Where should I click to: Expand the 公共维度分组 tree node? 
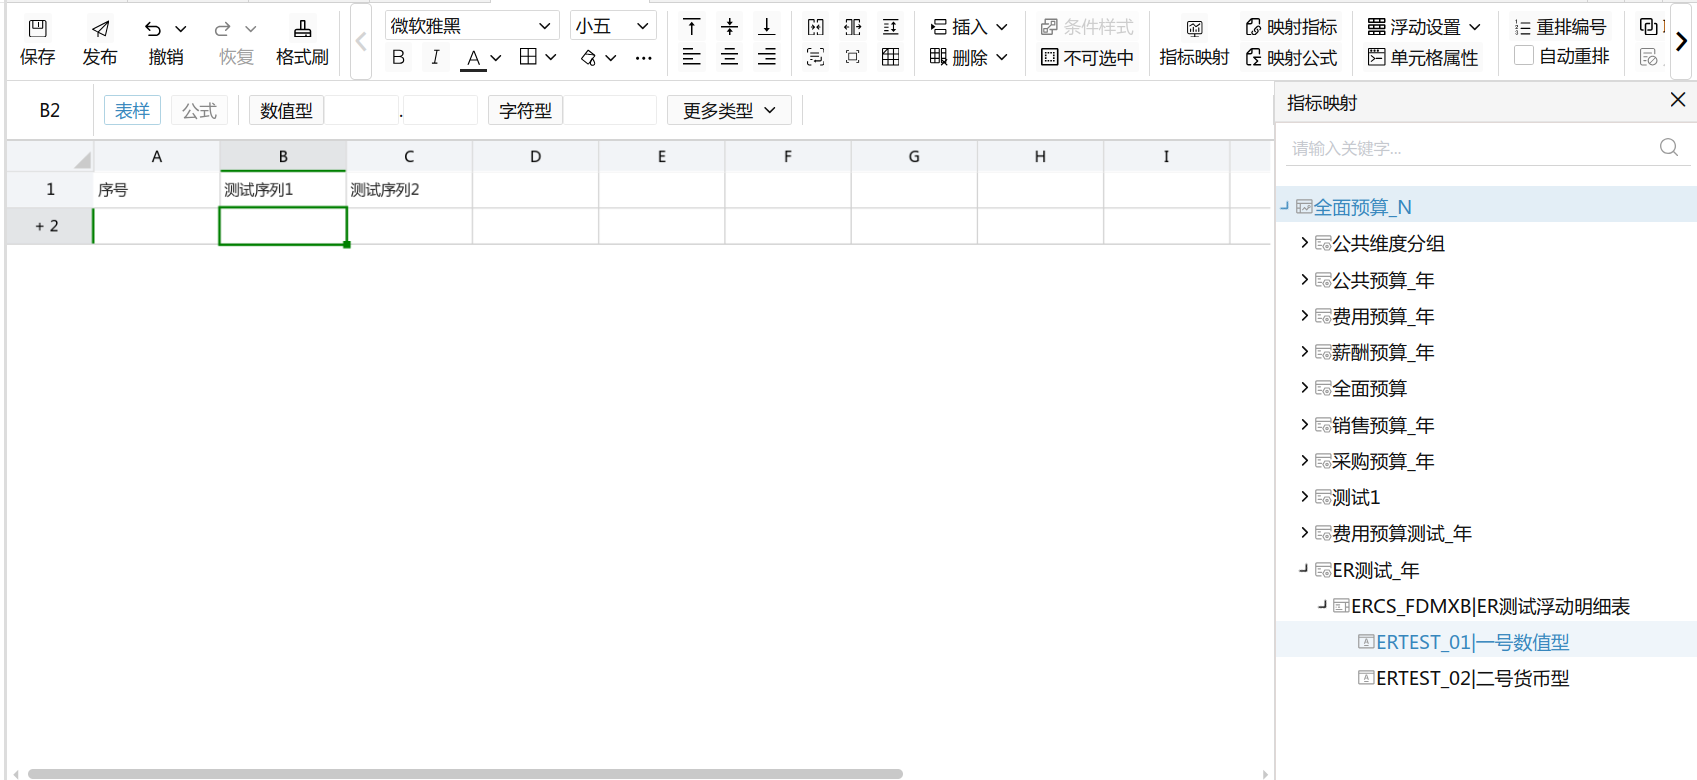click(x=1304, y=243)
